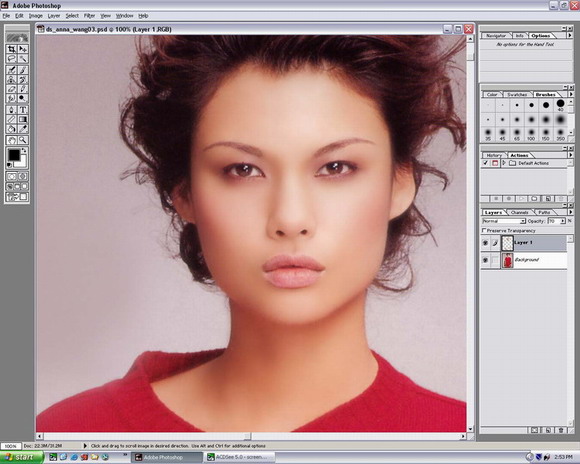Open the Windows Start button

(21, 457)
